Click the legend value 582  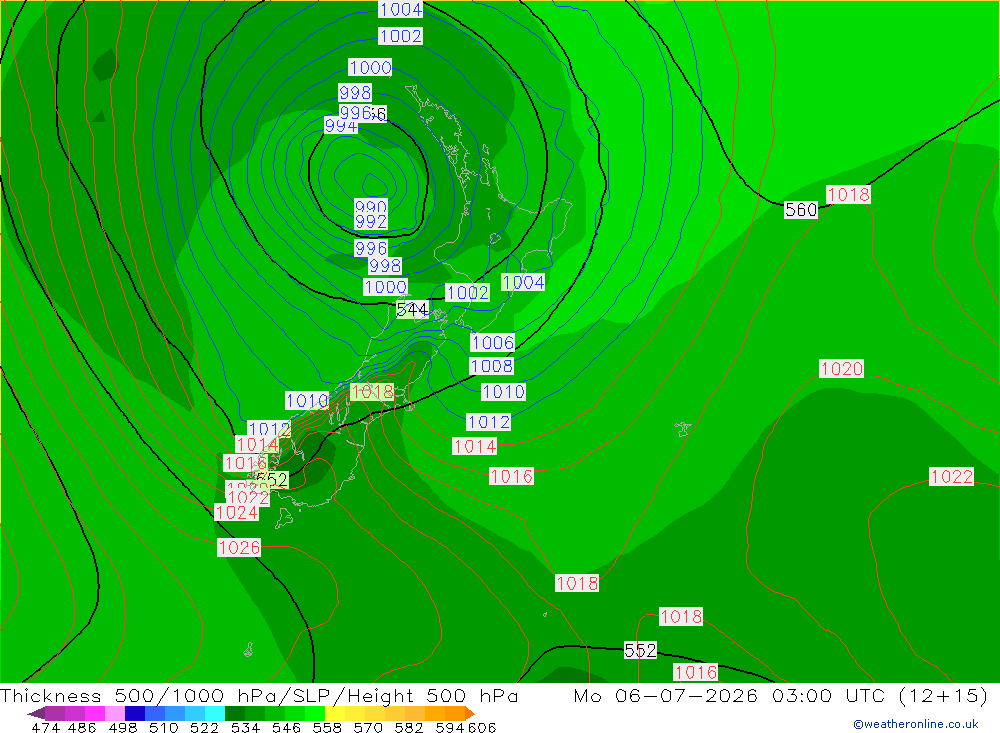click(x=409, y=727)
